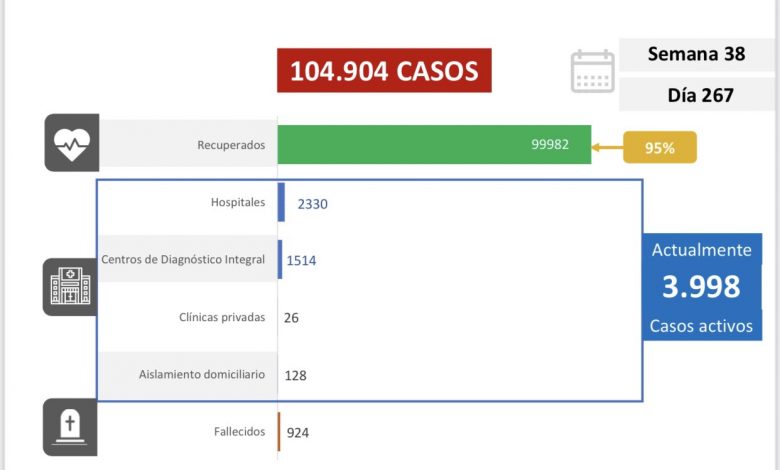
Task: Select the green Recuperados 99982 bar
Action: [x=434, y=144]
